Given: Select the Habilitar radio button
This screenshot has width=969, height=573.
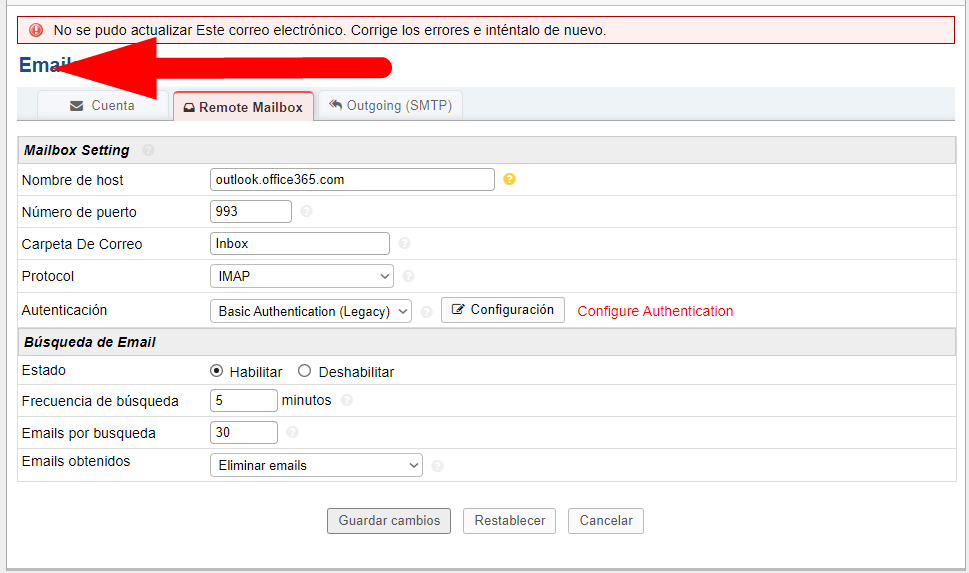Looking at the screenshot, I should 217,371.
